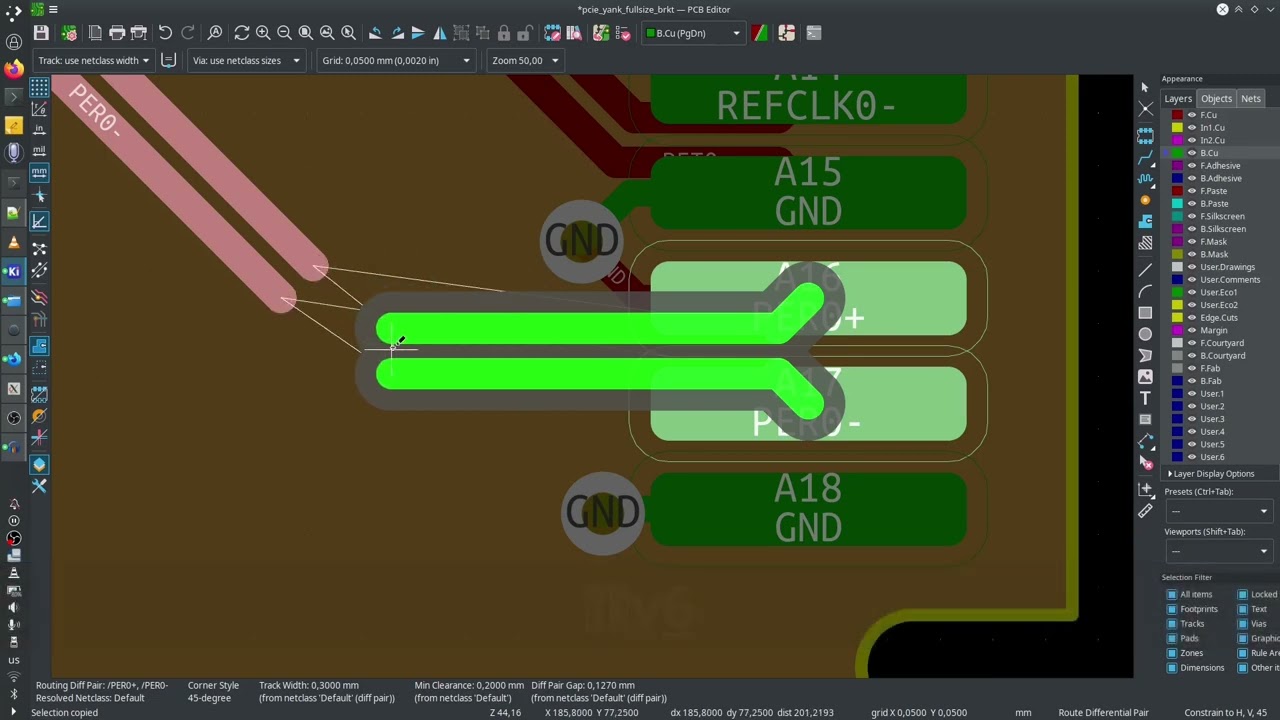Activate the Delete items tool

pyautogui.click(x=1145, y=462)
